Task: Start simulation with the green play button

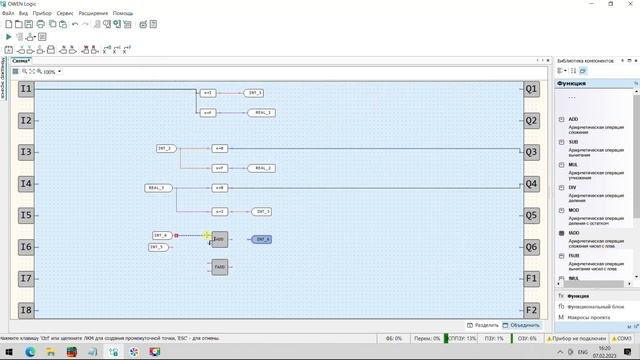Action: pyautogui.click(x=9, y=37)
